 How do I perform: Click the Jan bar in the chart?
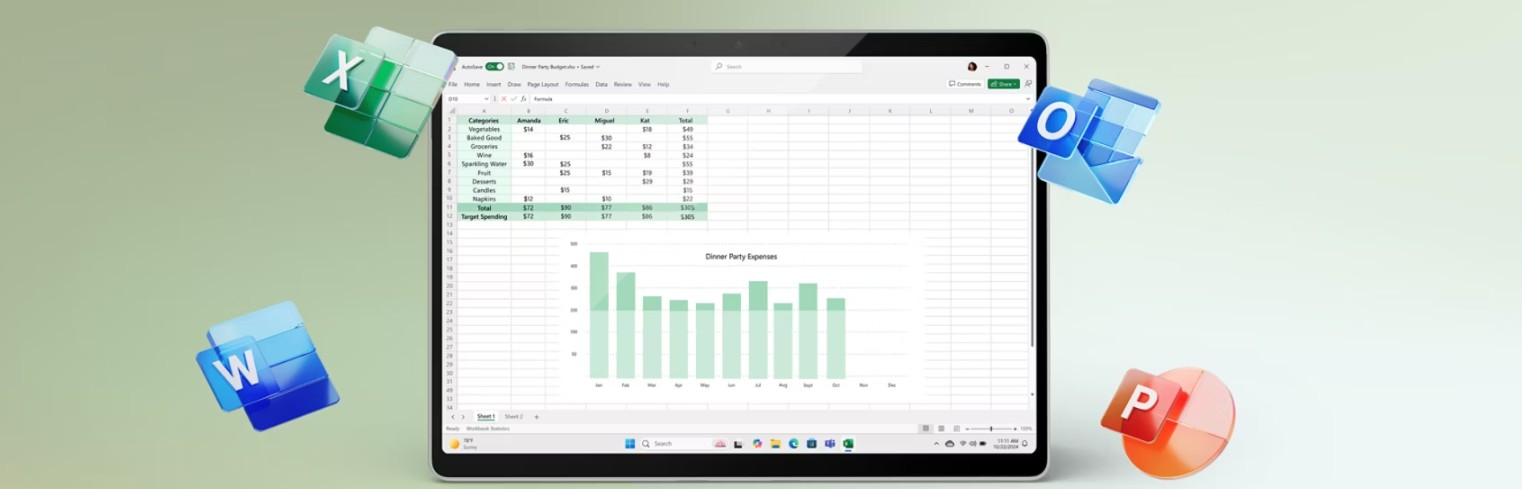coord(599,315)
